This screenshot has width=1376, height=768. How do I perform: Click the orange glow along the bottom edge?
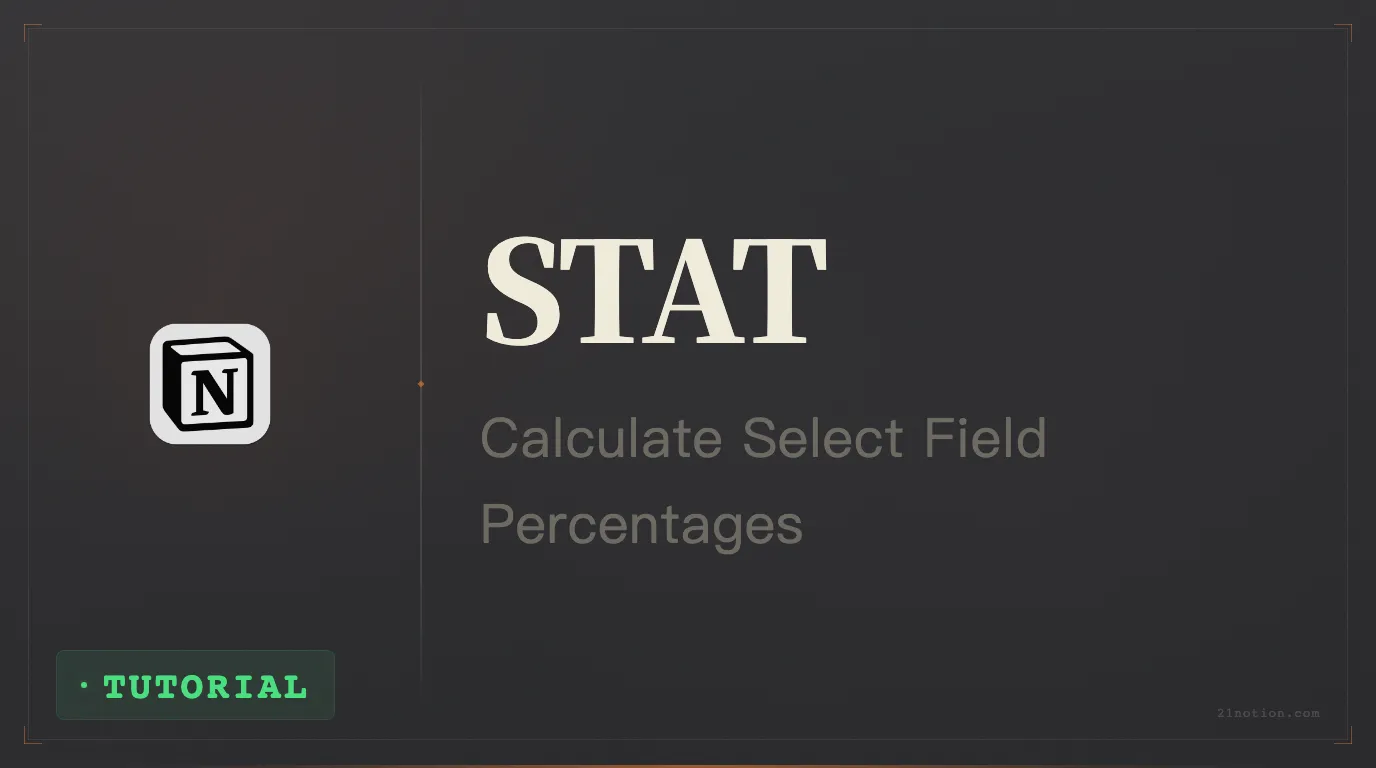(x=688, y=765)
